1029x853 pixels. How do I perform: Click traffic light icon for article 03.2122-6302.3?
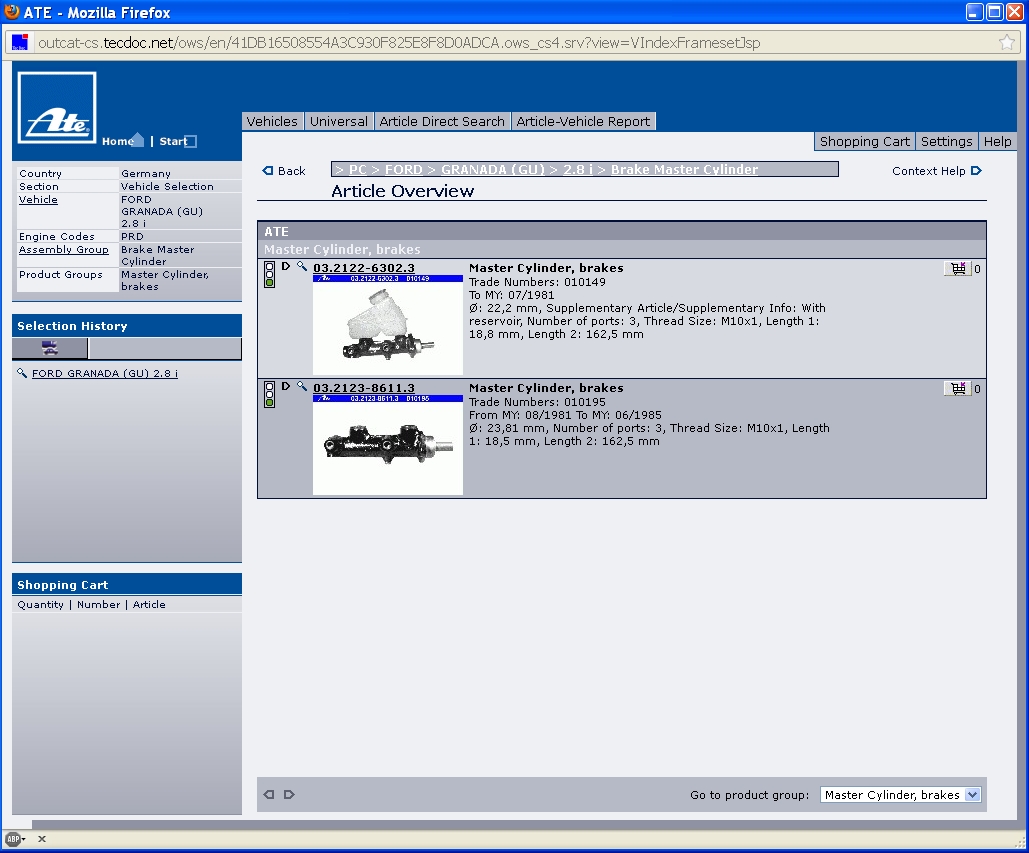click(269, 274)
